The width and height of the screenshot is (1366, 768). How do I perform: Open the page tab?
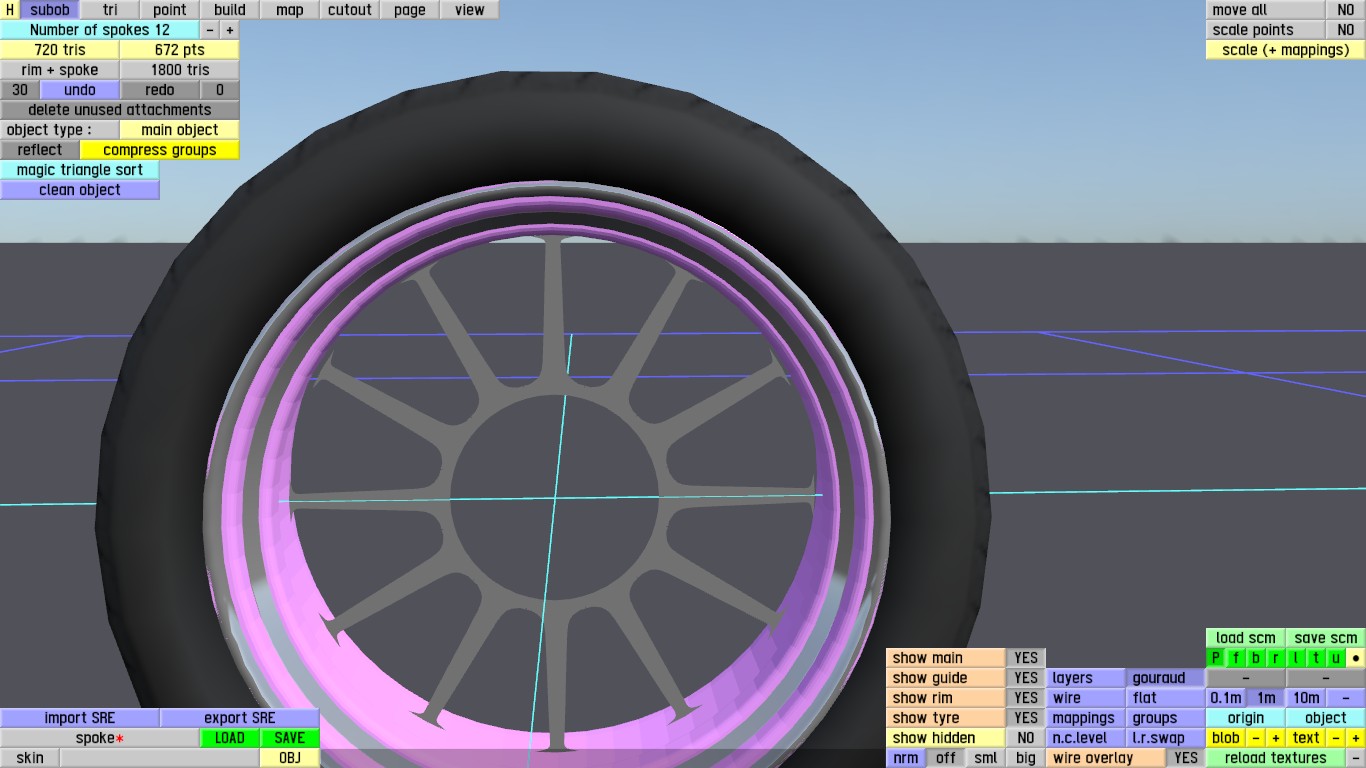point(410,10)
